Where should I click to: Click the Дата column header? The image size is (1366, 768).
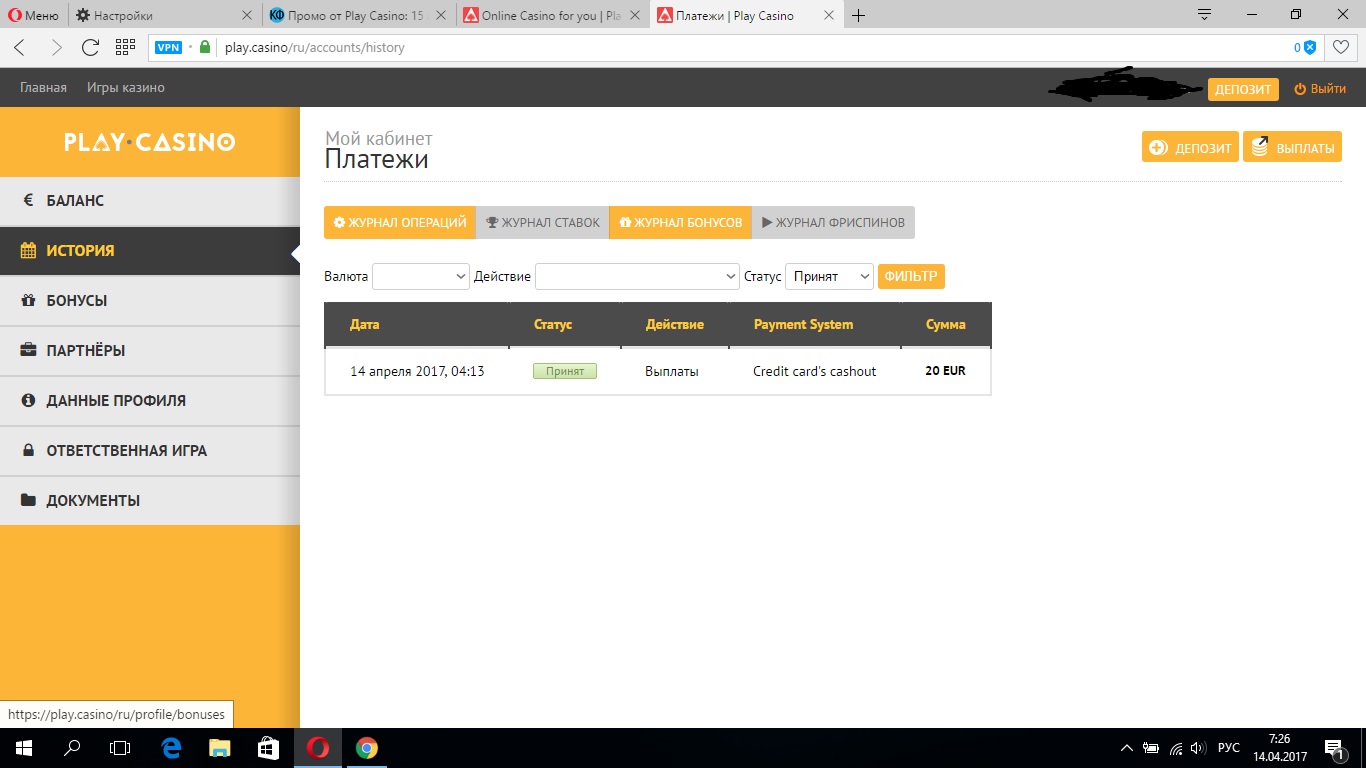coord(364,324)
